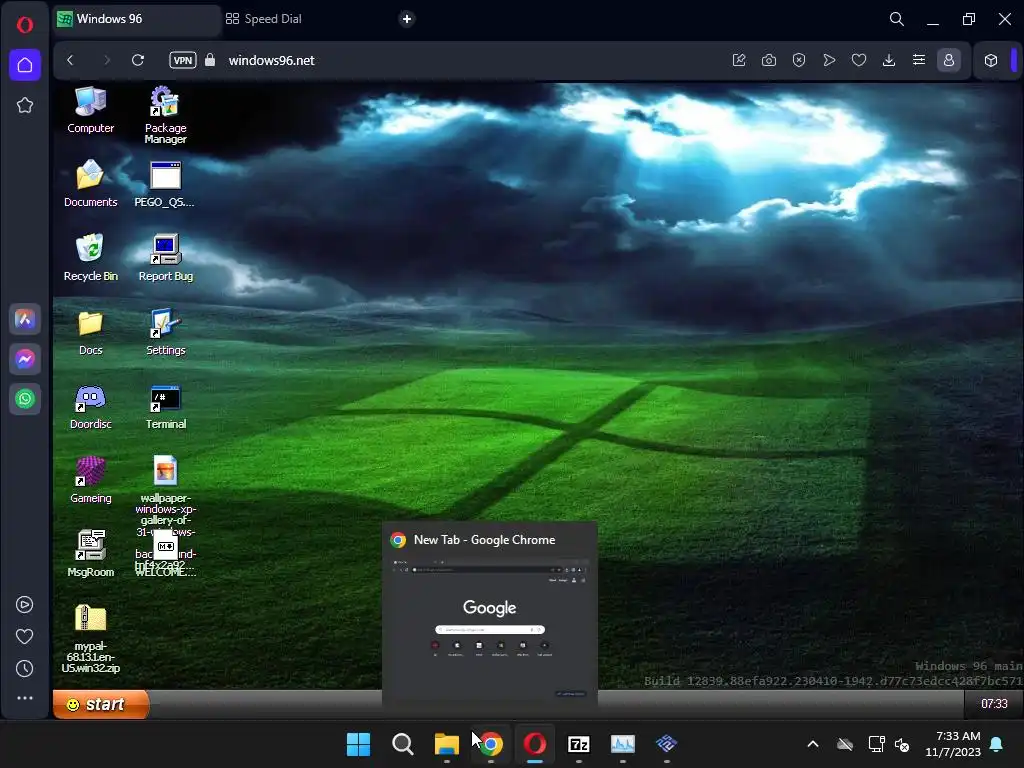This screenshot has height=768, width=1024.
Task: Open Opera easy setup menu
Action: pos(919,60)
